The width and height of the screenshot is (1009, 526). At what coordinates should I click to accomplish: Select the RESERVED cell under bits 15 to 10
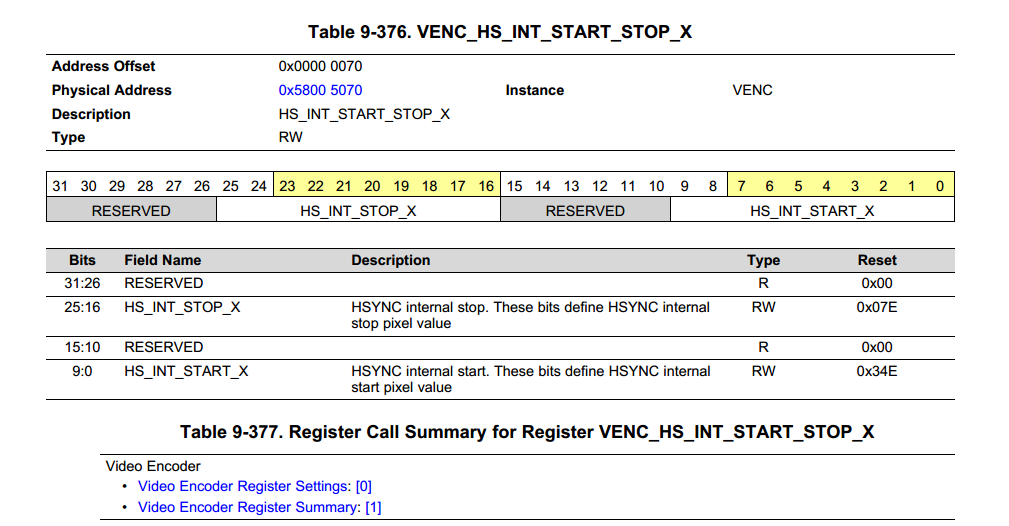(585, 211)
